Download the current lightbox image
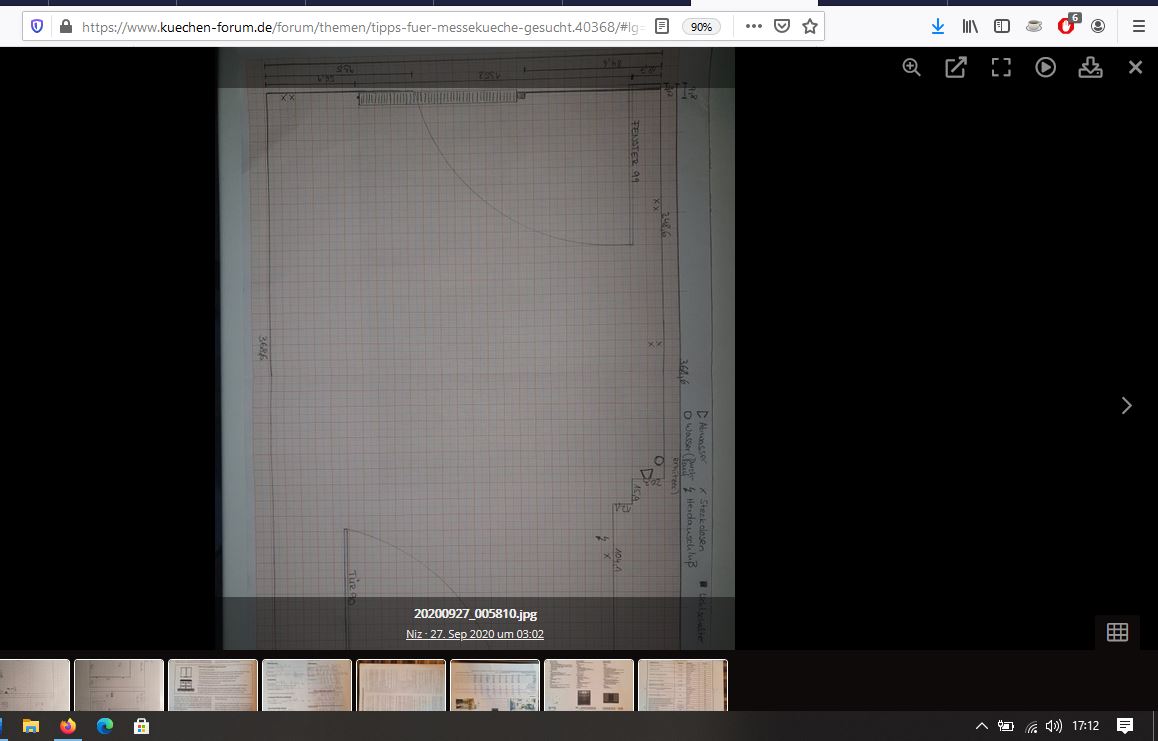This screenshot has width=1158, height=741. [x=1090, y=67]
